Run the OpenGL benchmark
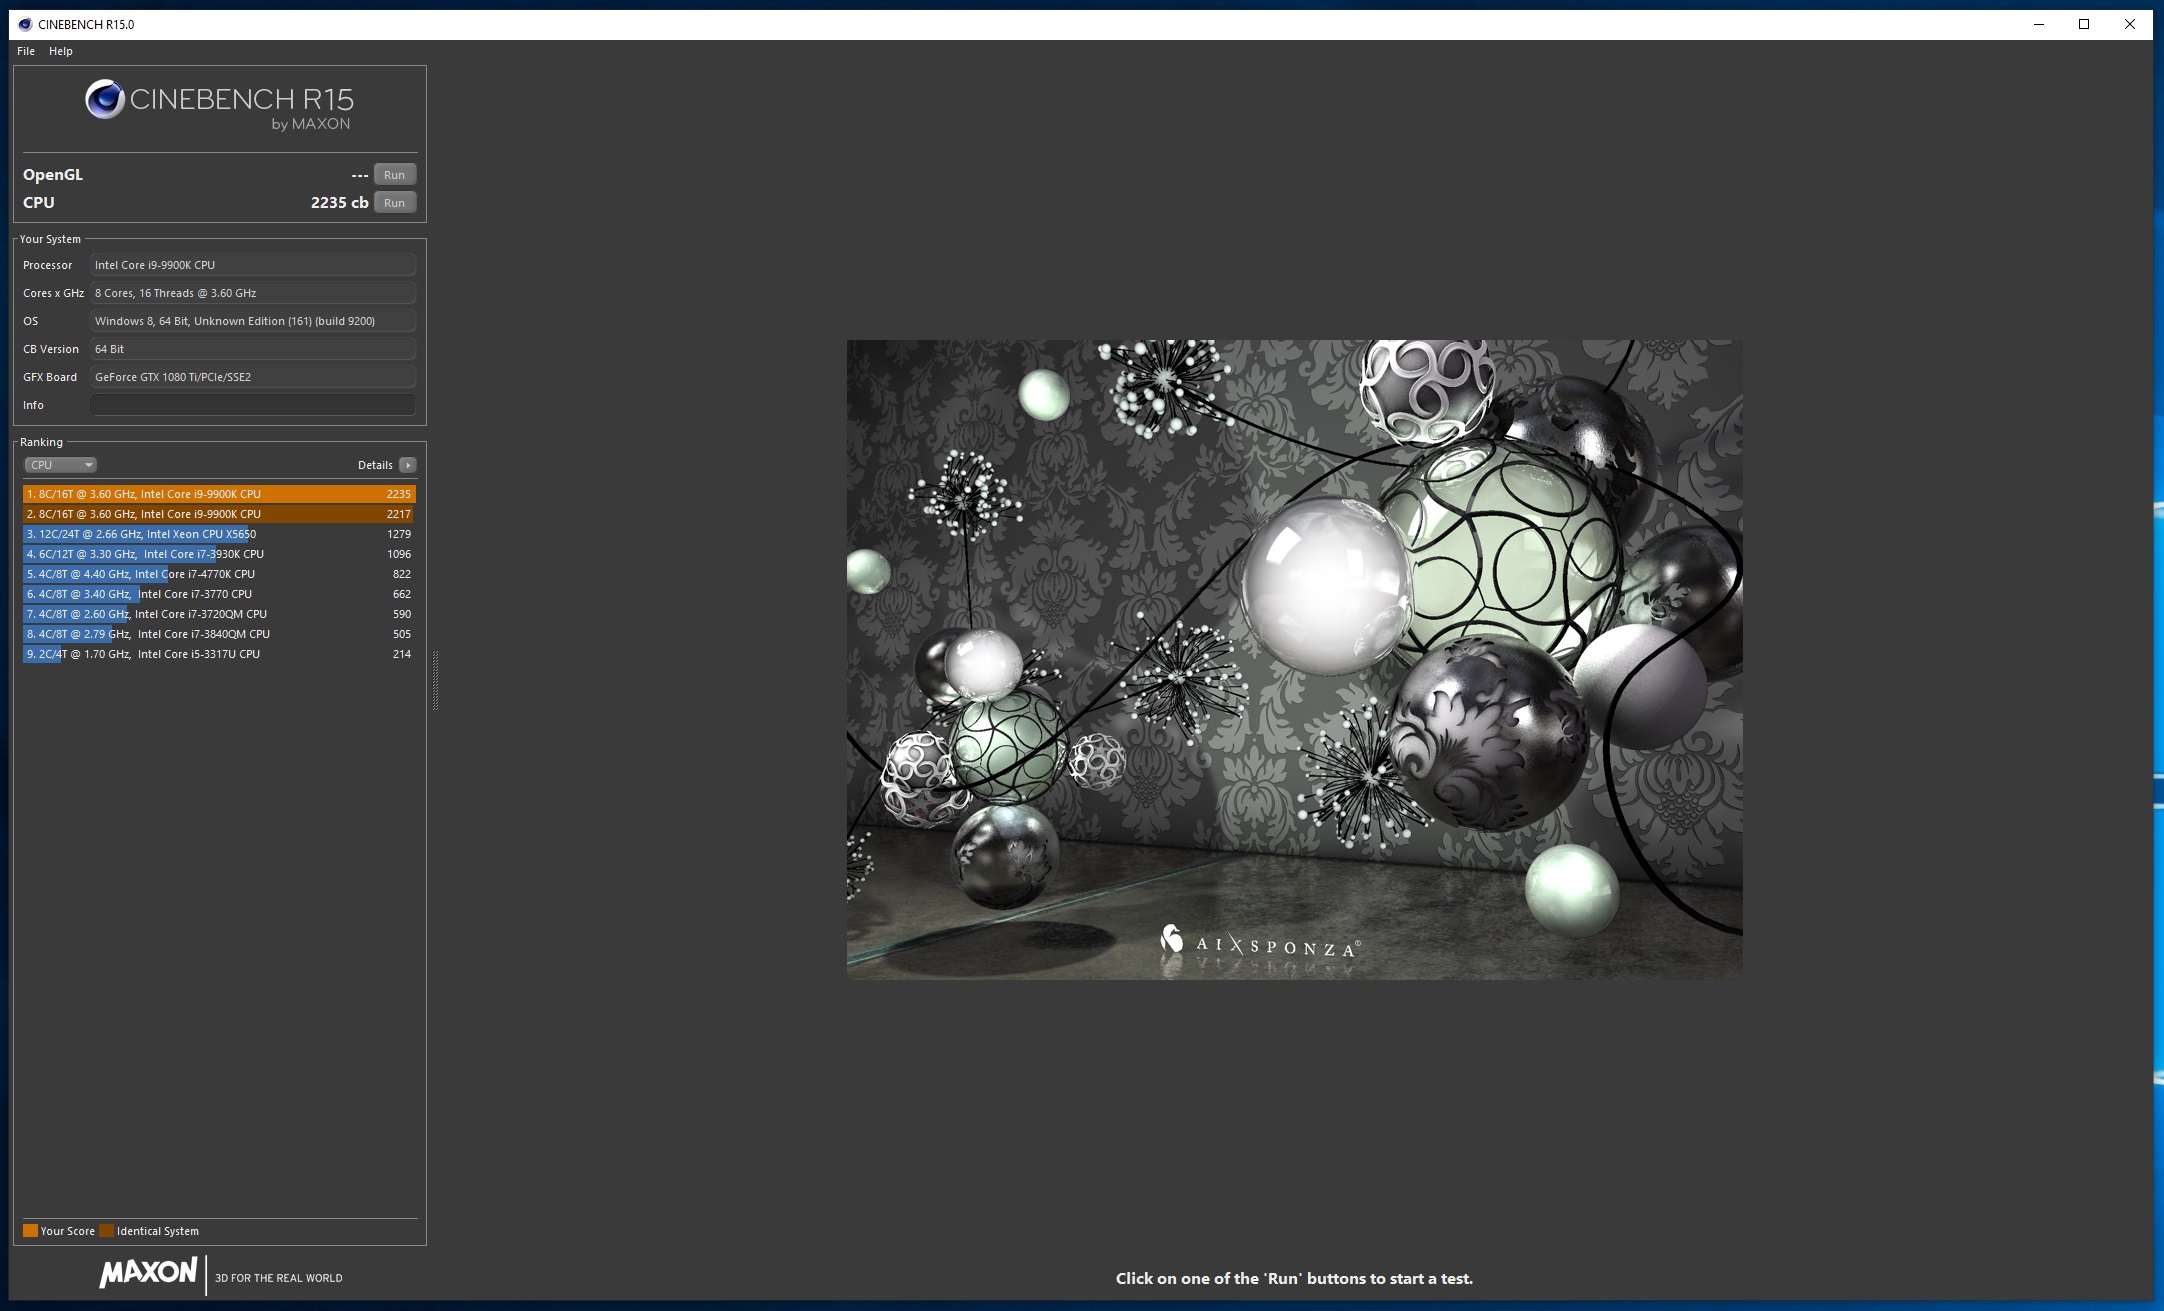This screenshot has width=2164, height=1311. pyautogui.click(x=394, y=175)
